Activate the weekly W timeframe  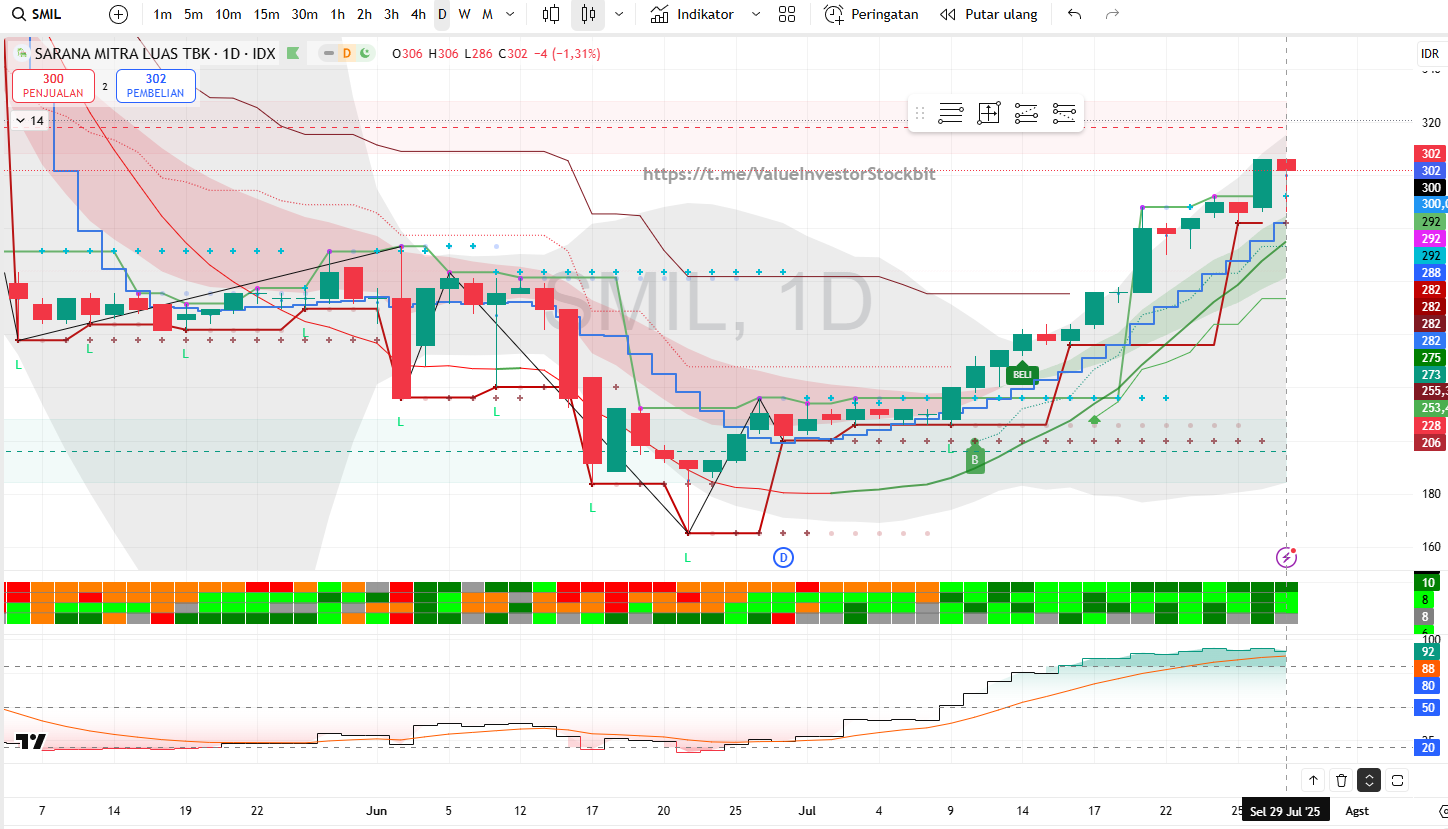click(464, 14)
